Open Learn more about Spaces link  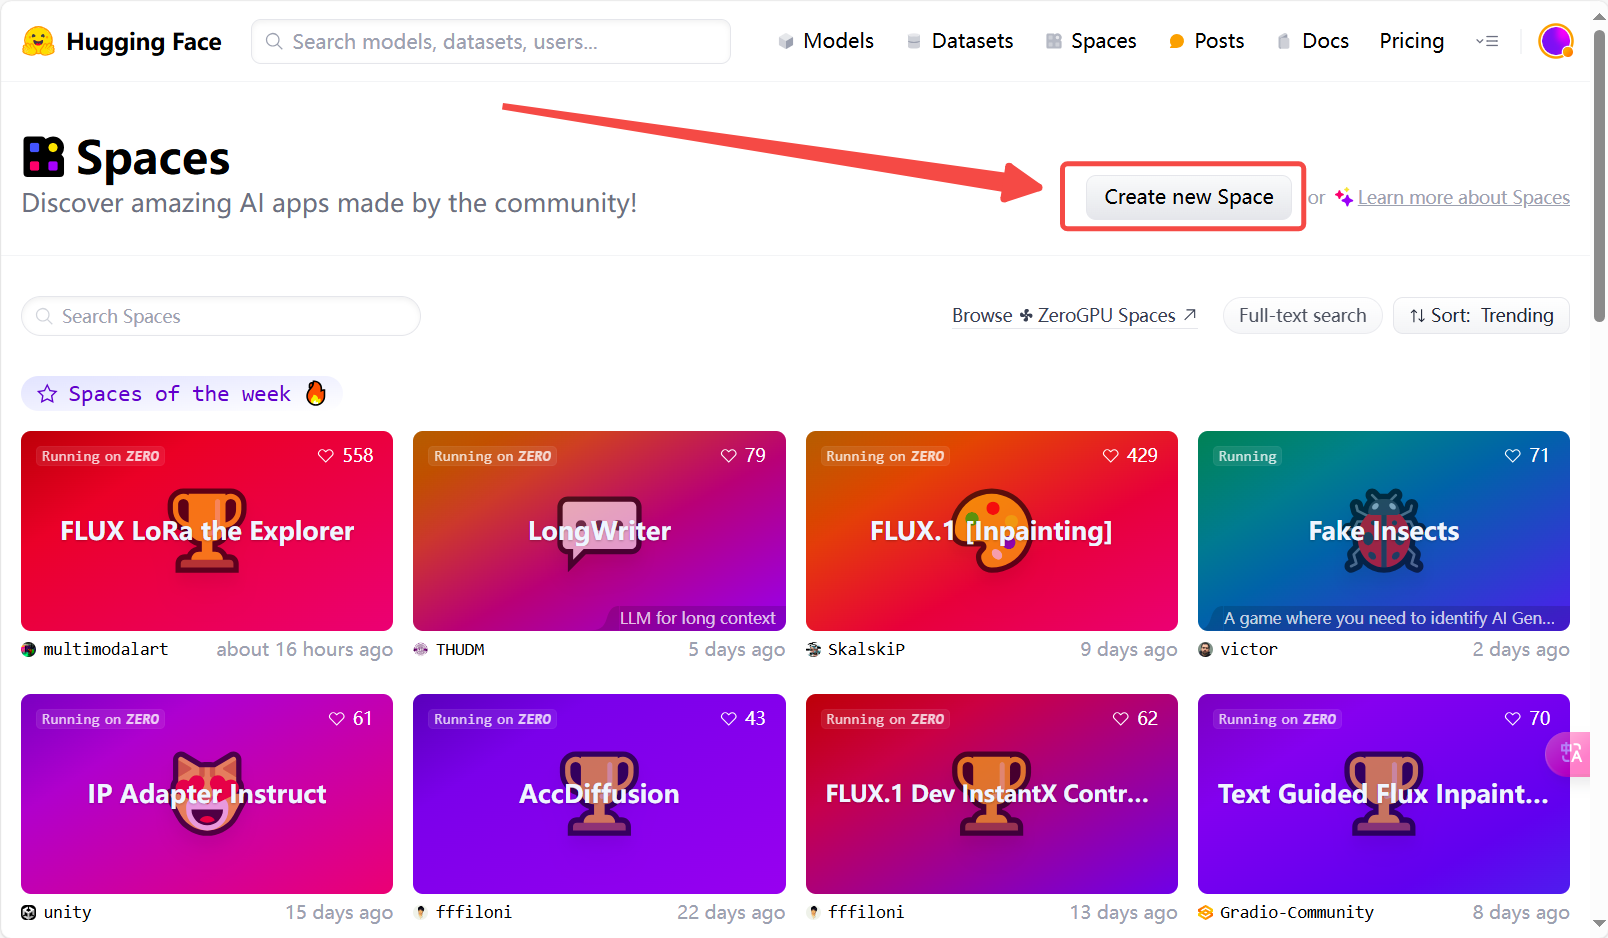tap(1463, 198)
